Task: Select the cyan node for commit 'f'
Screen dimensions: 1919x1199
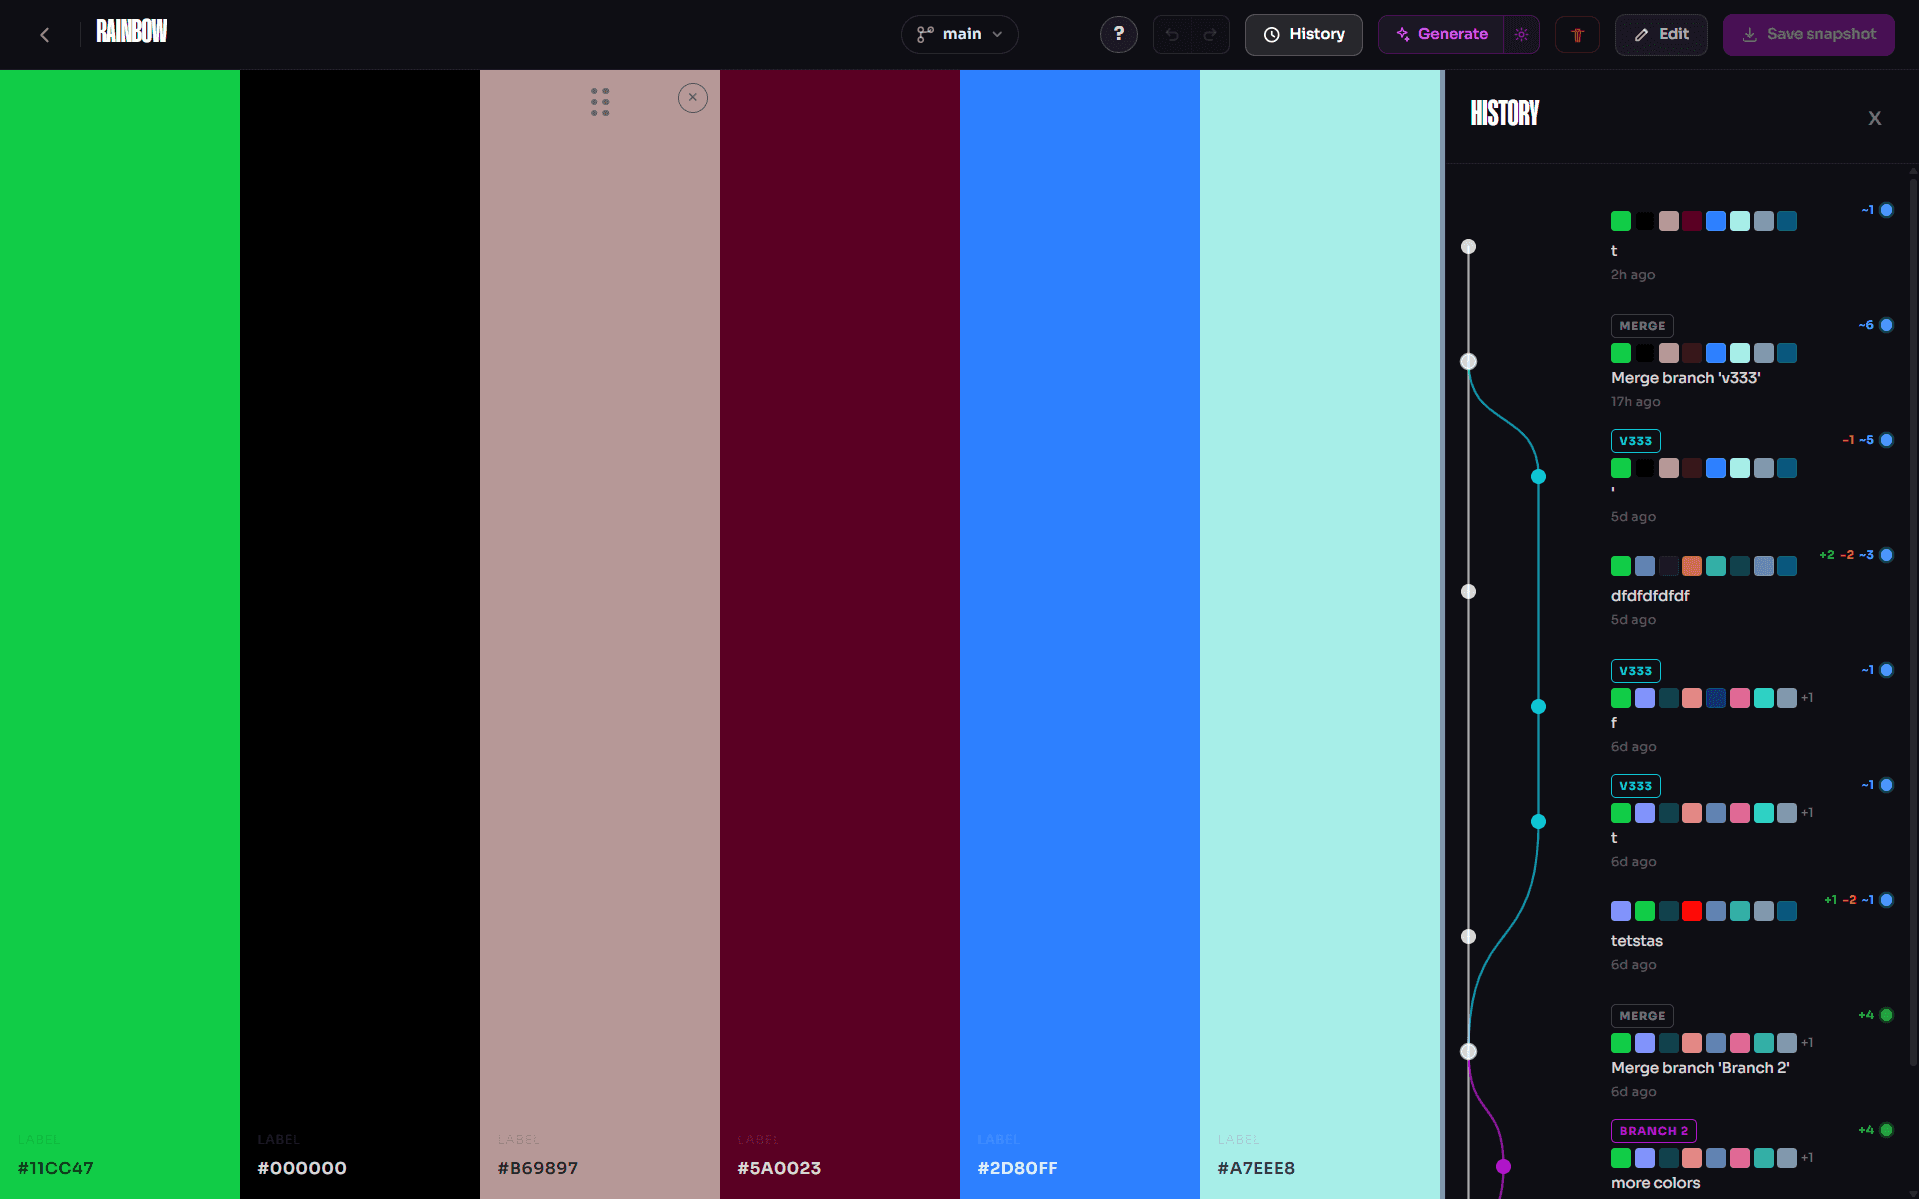Action: pyautogui.click(x=1538, y=707)
